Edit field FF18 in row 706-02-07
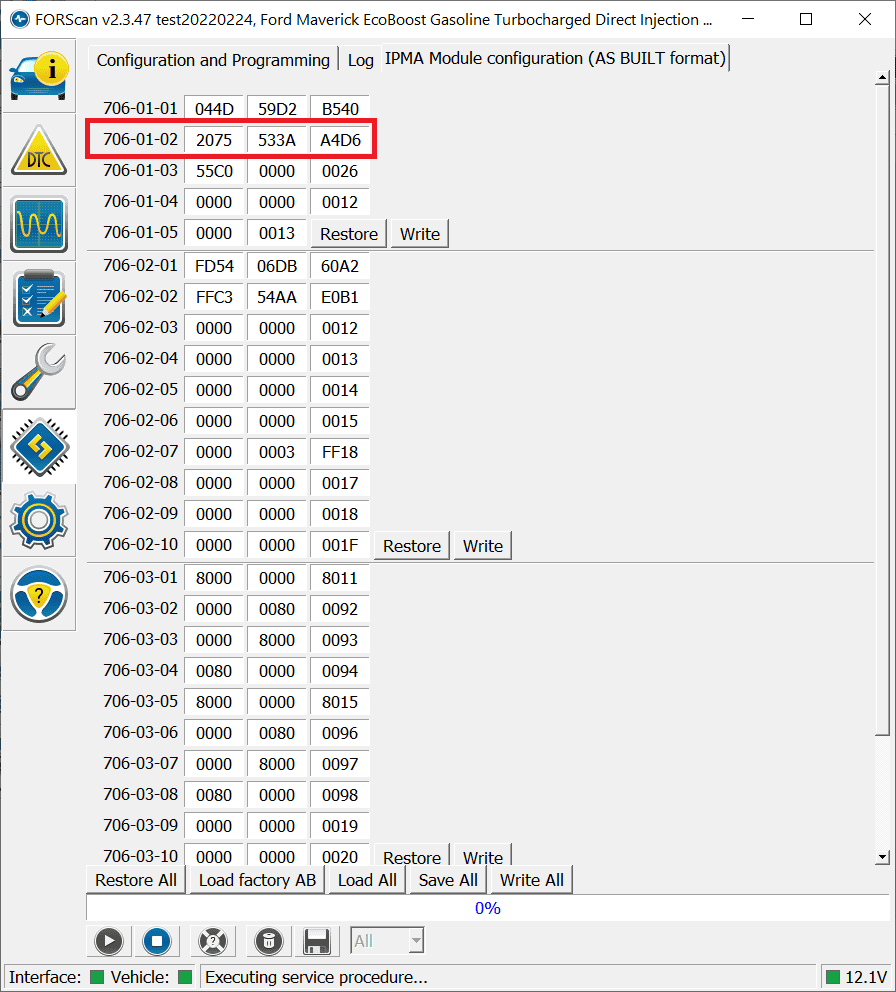The image size is (896, 992). 340,452
